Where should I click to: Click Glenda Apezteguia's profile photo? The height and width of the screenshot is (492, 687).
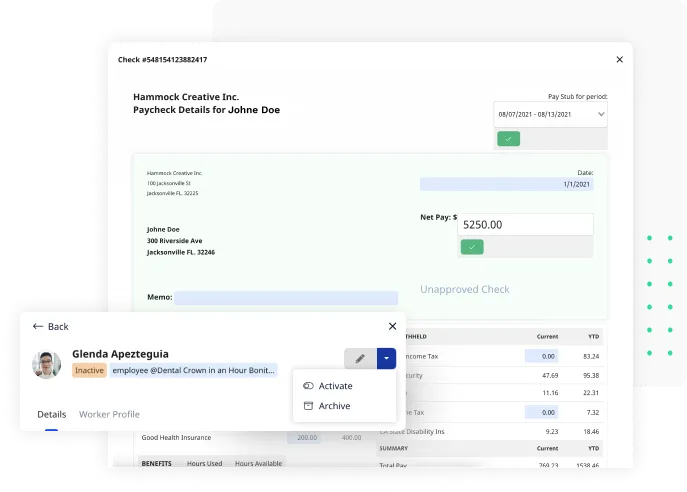[46, 365]
